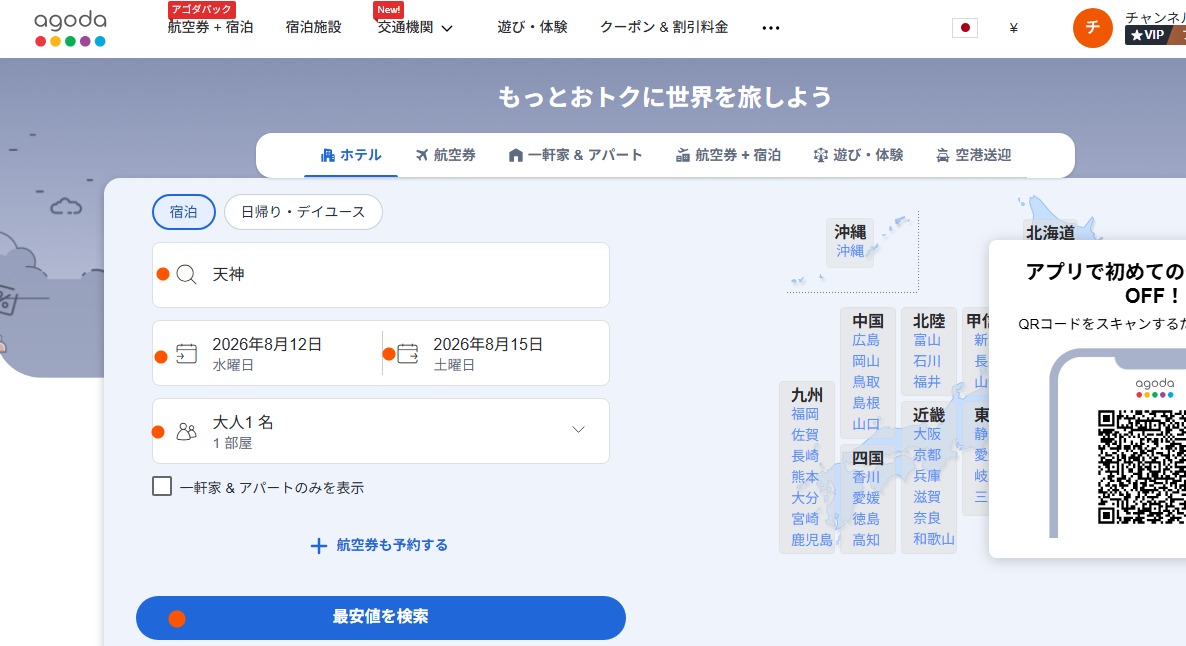
Task: Open the three-dot more menu
Action: click(771, 28)
